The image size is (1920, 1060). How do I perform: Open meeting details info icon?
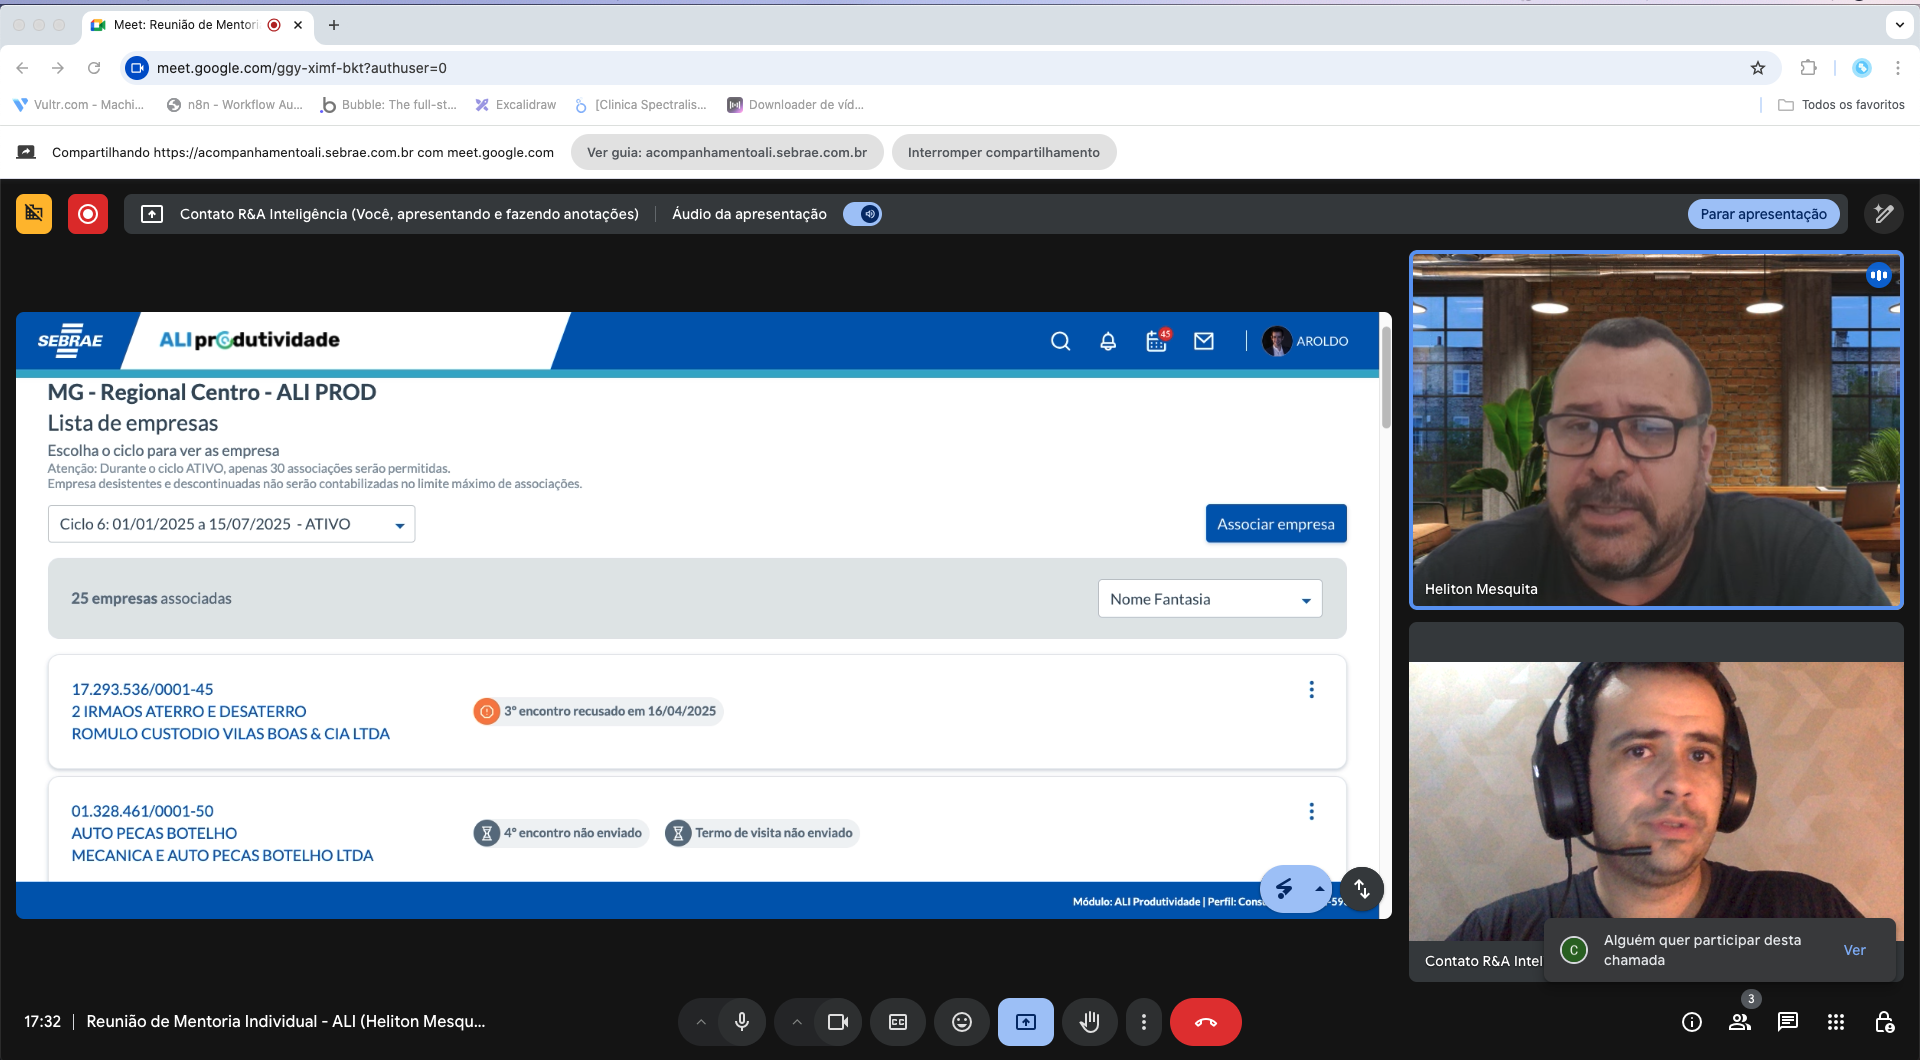pos(1692,1022)
